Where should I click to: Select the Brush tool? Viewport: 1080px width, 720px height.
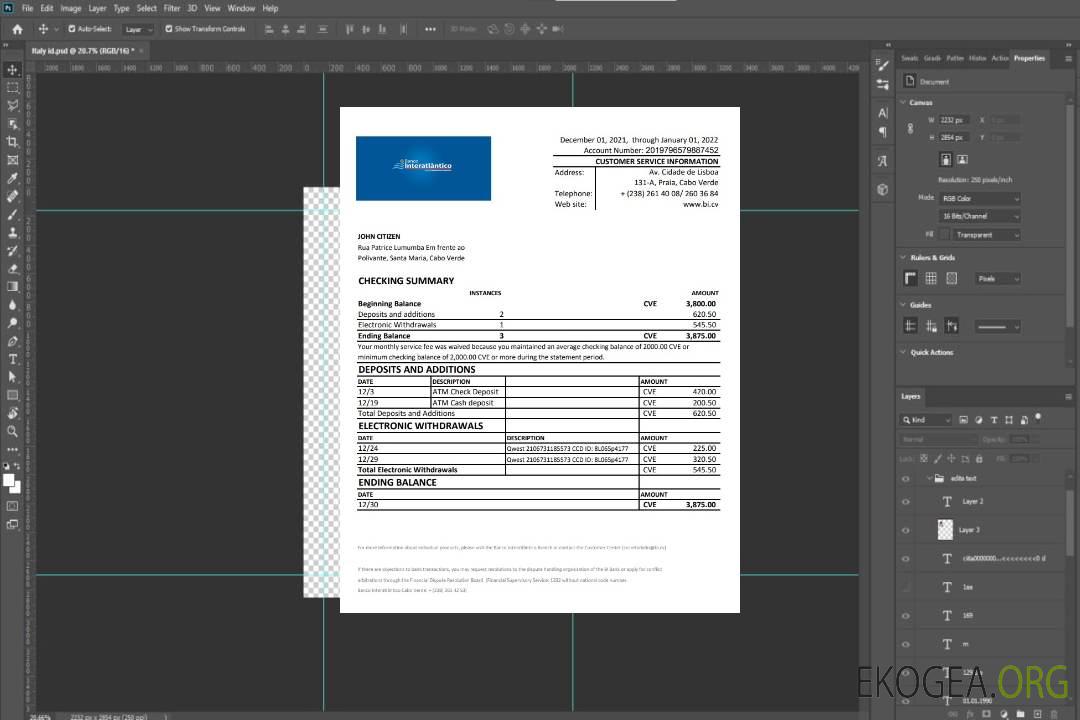click(12, 214)
